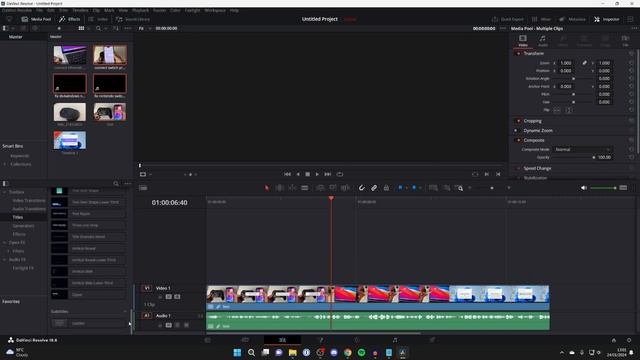Open the Playback menu
Screen dimensions: 640x360
[140, 10]
